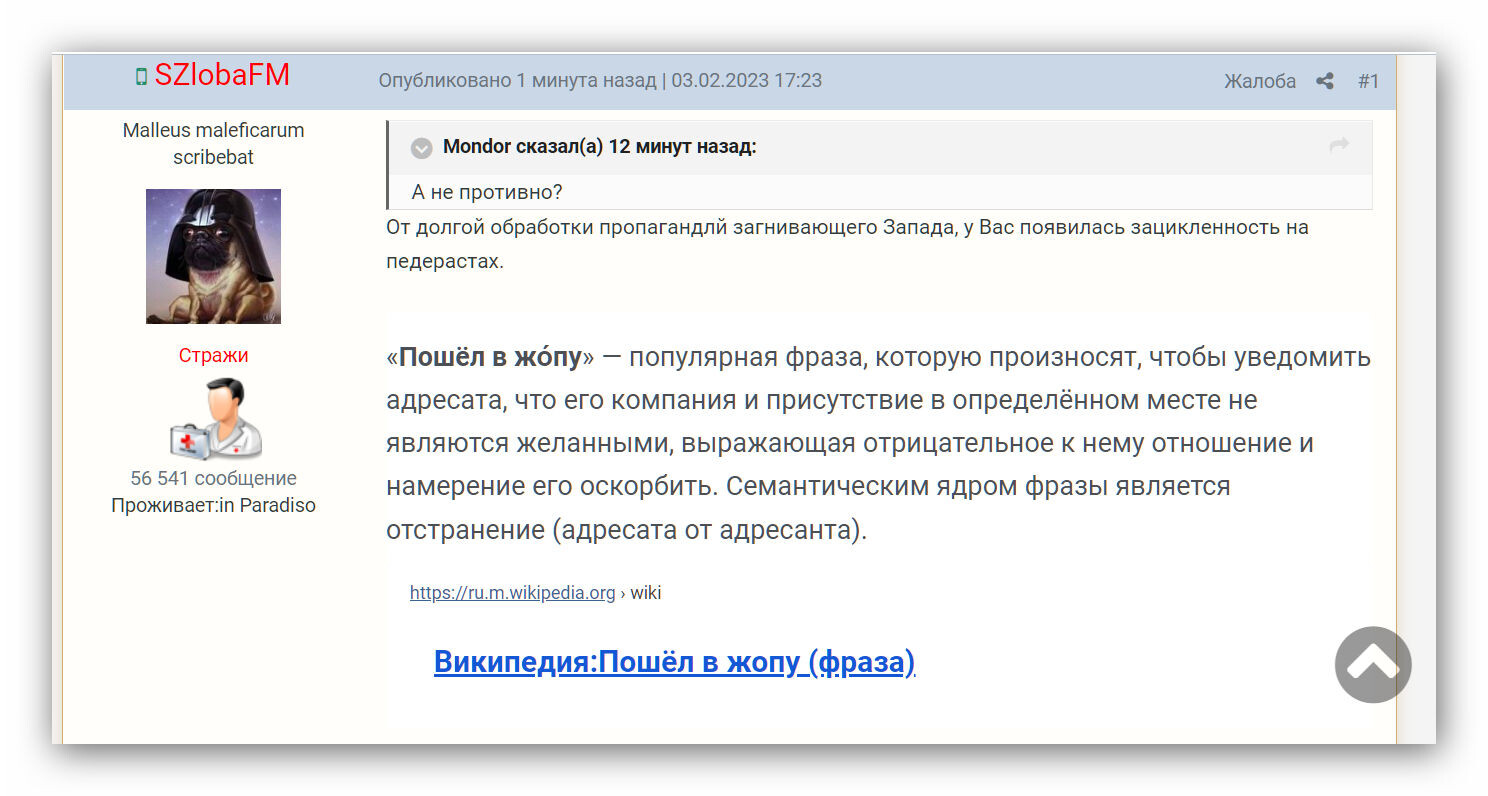Open SZlobaFM user profile
1488x796 pixels.
click(x=222, y=76)
